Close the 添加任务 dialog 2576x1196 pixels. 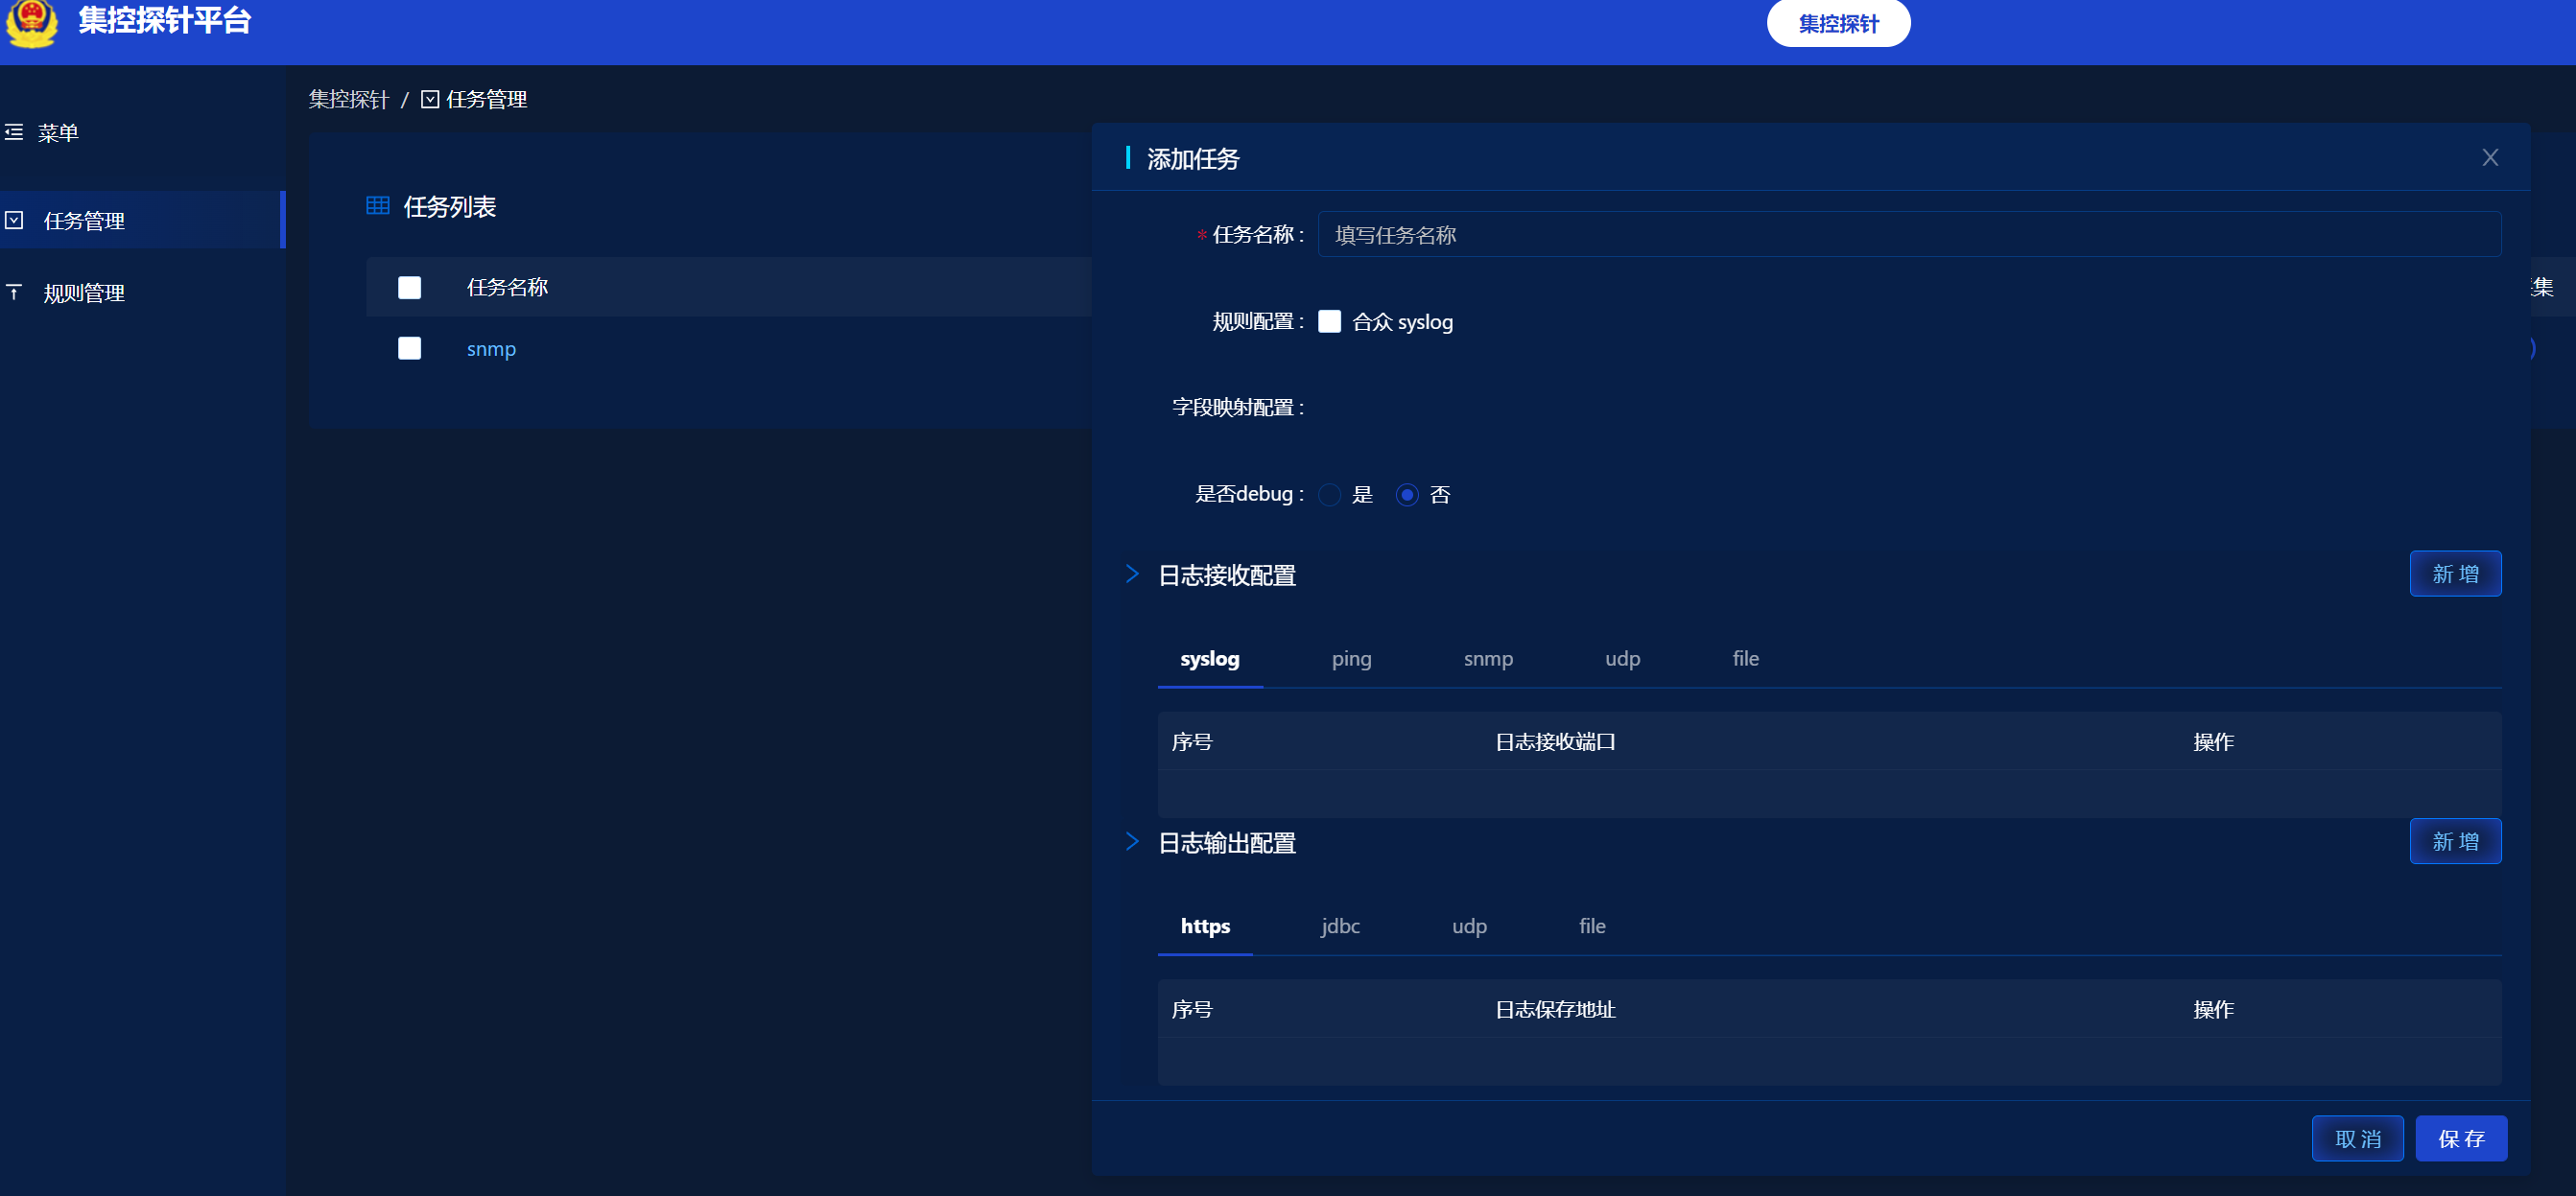point(2490,157)
